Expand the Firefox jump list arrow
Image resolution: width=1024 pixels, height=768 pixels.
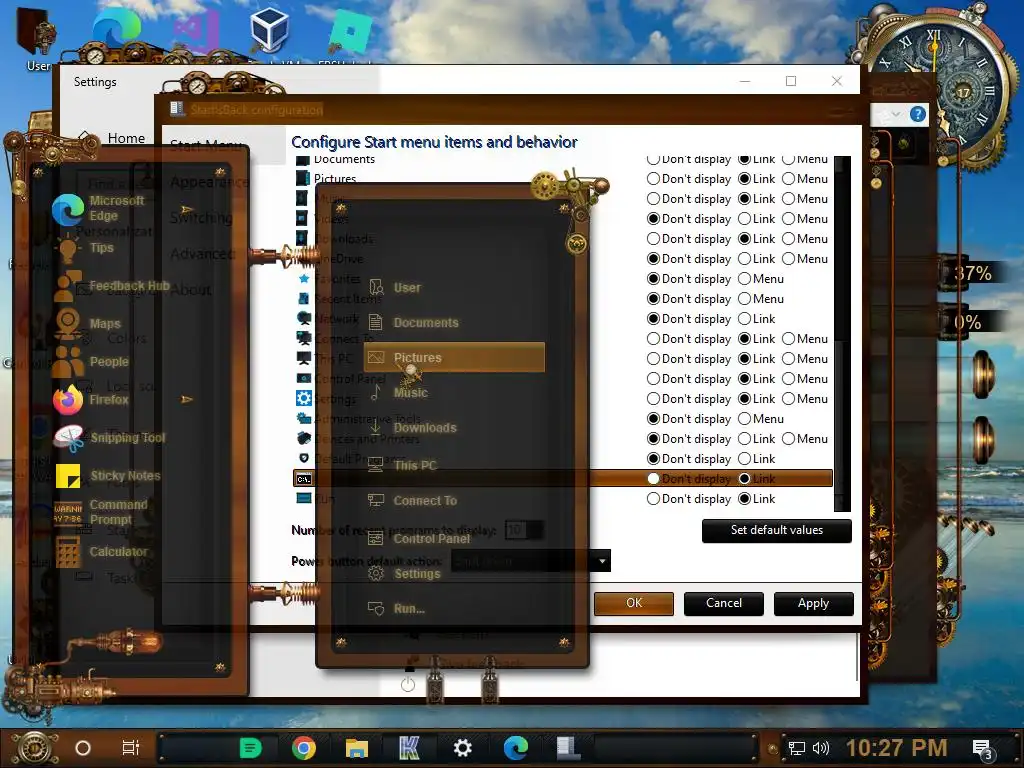point(187,399)
